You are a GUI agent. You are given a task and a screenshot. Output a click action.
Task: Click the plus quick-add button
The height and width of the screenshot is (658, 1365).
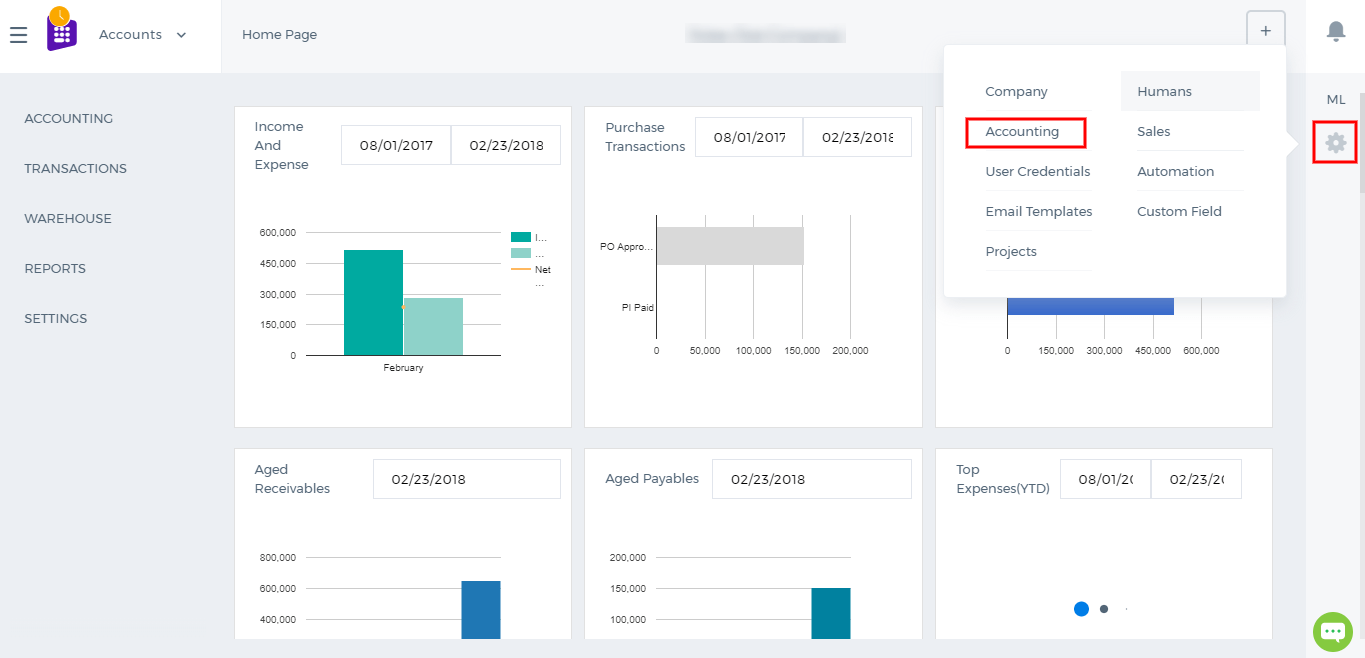[x=1265, y=31]
